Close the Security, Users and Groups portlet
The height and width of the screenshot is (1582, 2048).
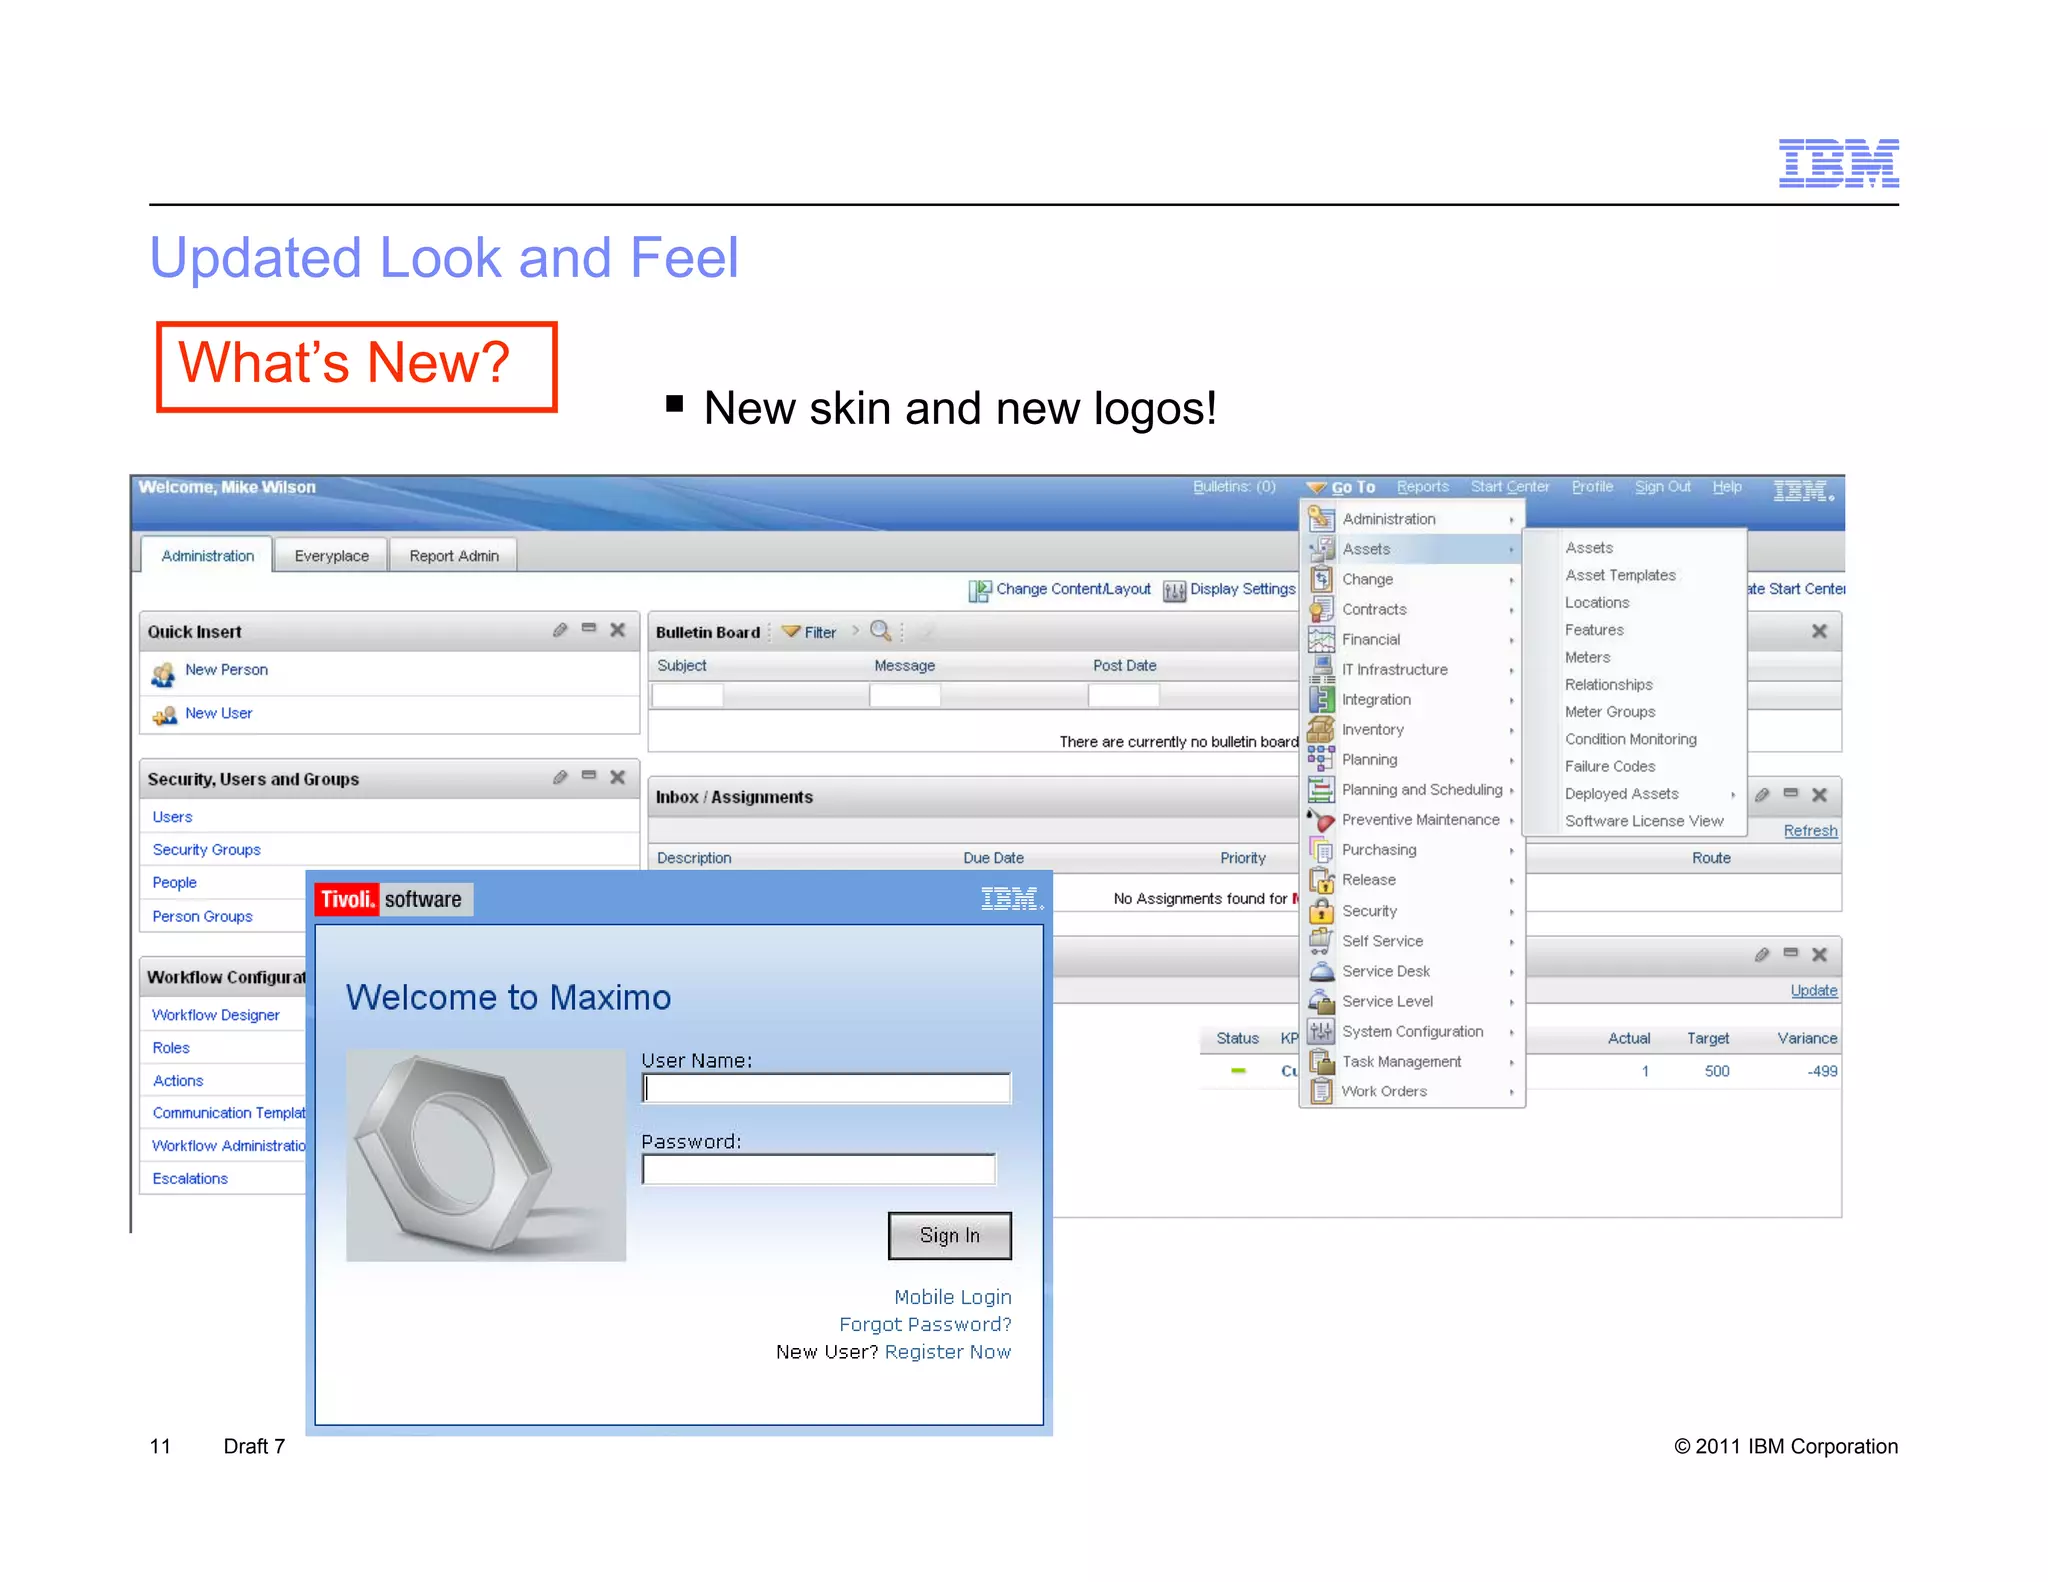point(618,777)
